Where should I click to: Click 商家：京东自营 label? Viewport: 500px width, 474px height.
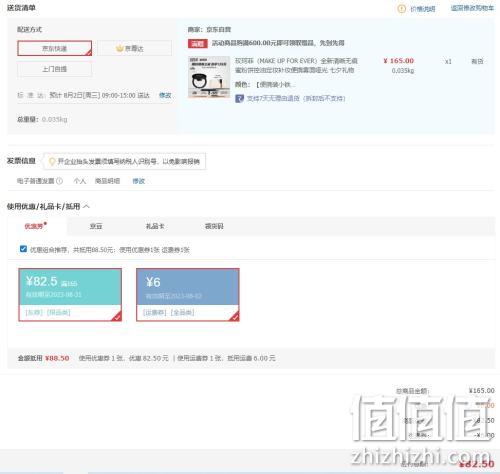(209, 30)
